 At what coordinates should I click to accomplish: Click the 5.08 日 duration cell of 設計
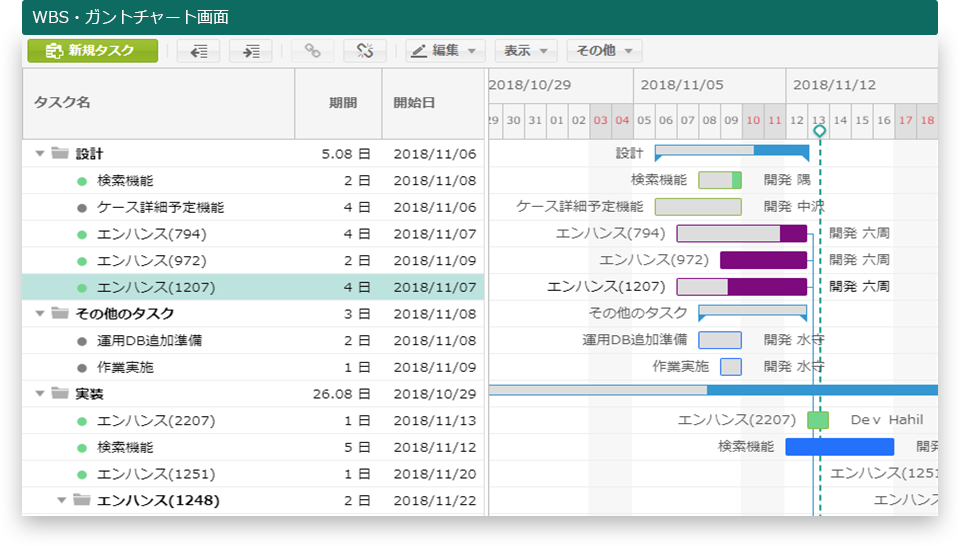click(x=346, y=154)
